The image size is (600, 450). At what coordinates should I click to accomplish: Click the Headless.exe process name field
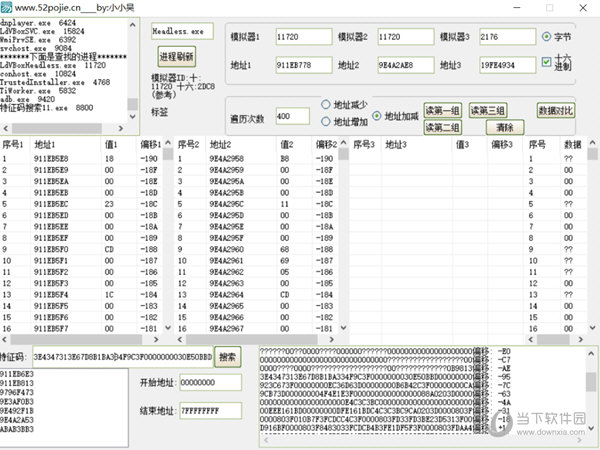[182, 31]
